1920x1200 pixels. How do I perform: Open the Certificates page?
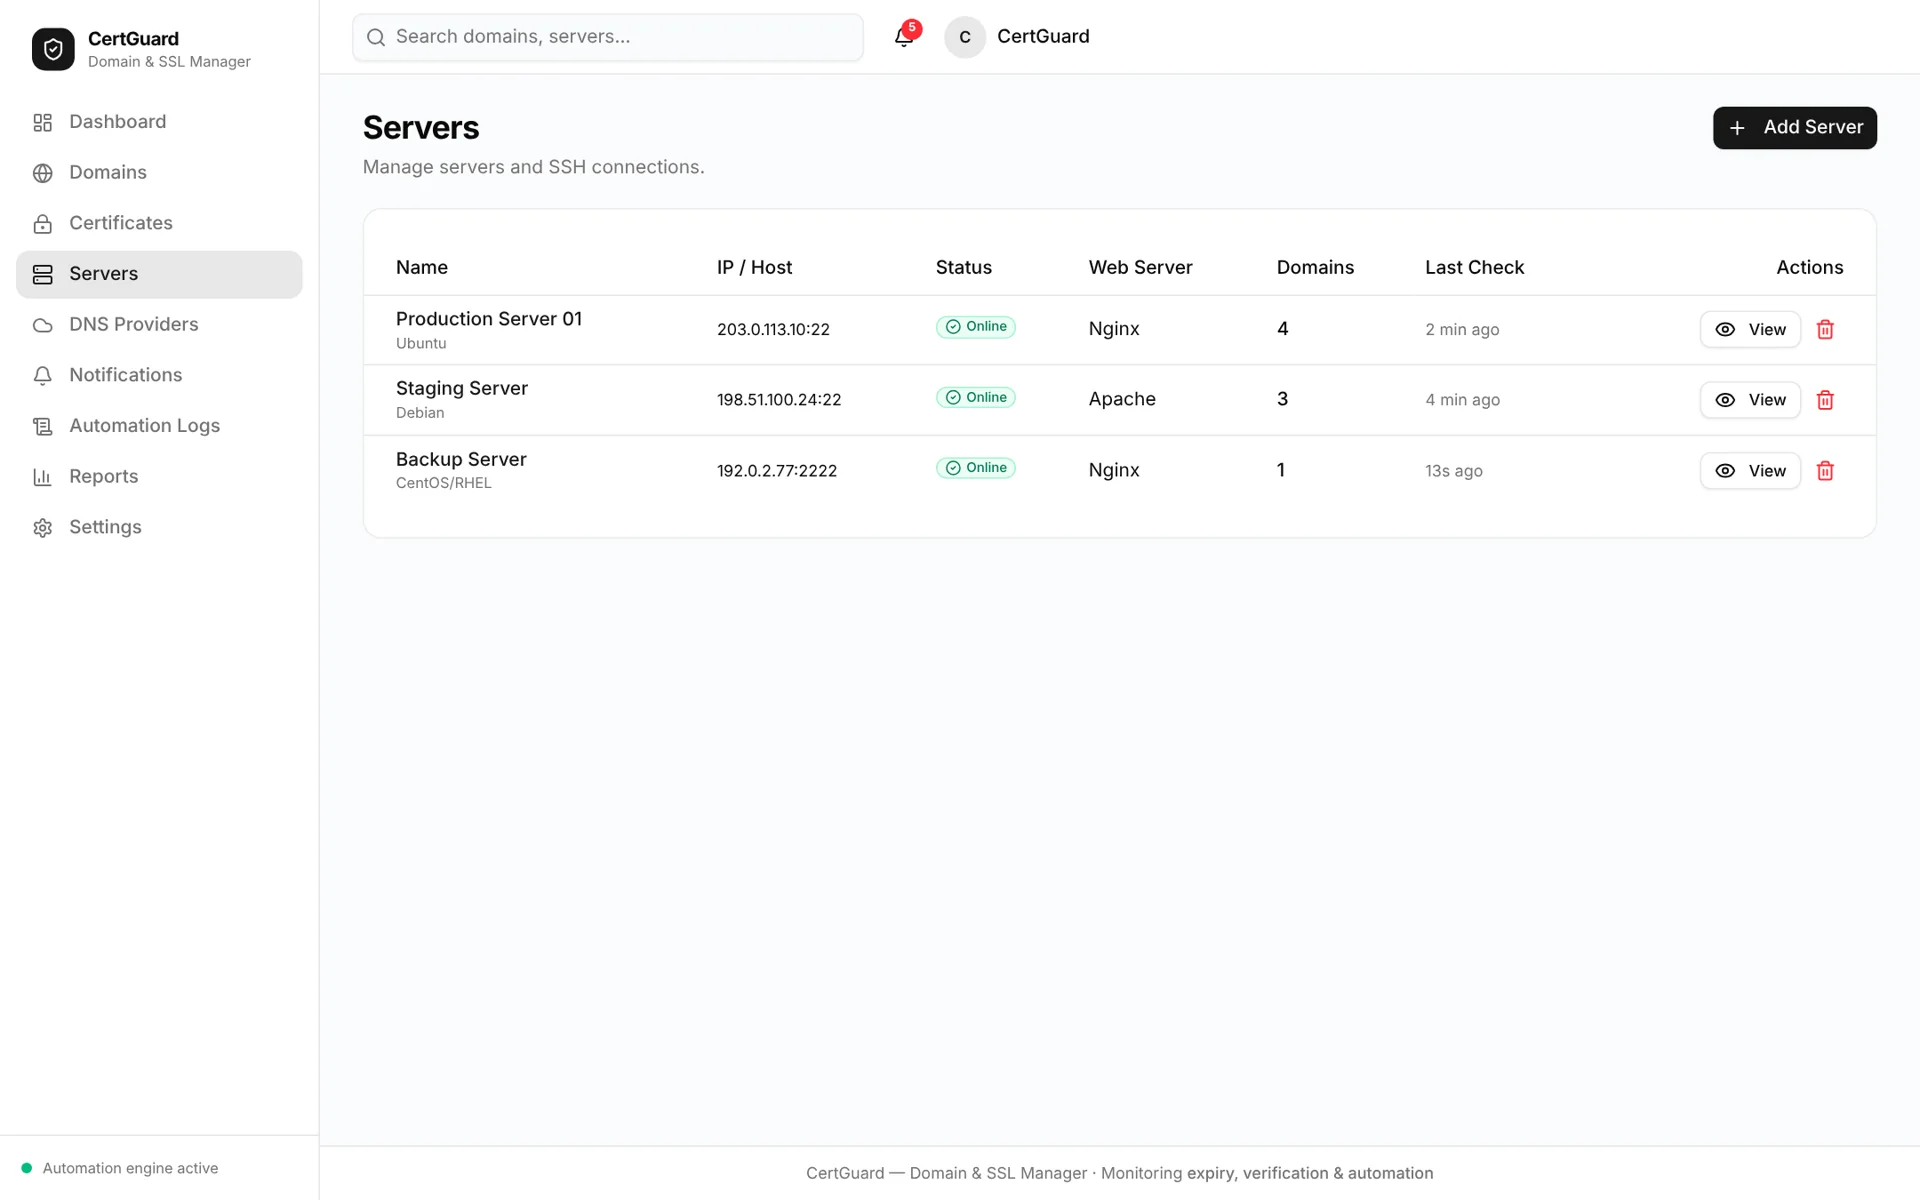click(x=159, y=224)
